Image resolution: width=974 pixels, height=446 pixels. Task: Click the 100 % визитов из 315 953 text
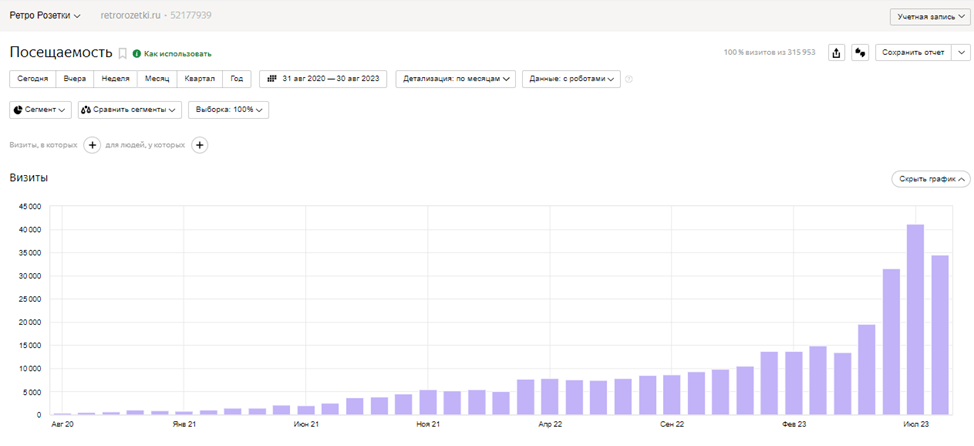770,53
